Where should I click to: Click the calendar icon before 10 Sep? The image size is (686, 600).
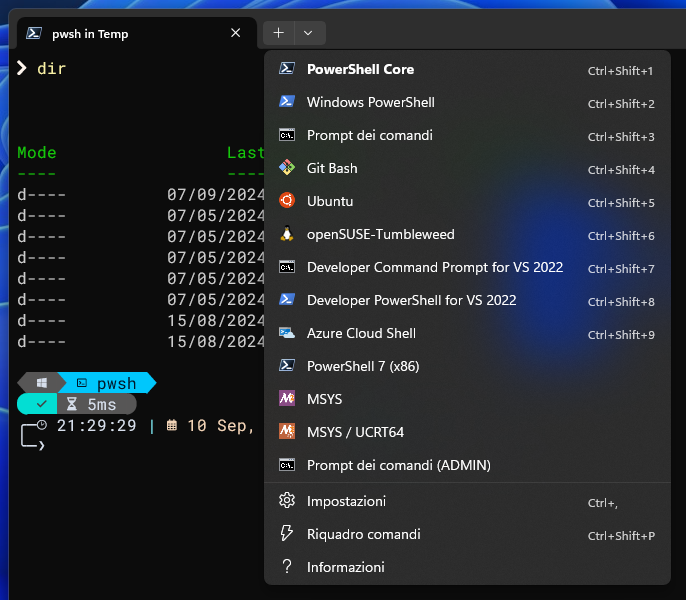pyautogui.click(x=172, y=425)
